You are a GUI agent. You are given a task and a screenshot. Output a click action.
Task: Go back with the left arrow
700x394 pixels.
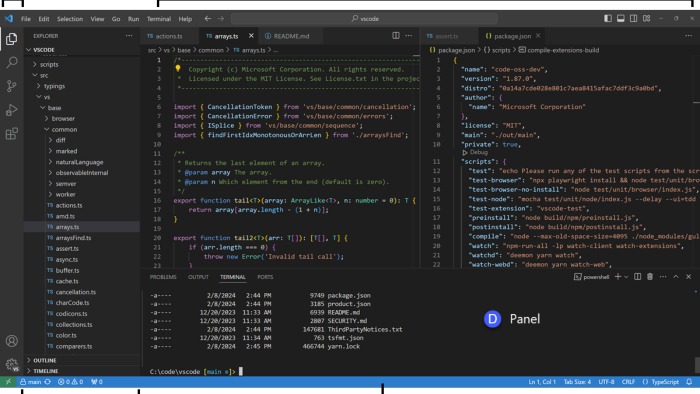click(x=208, y=18)
